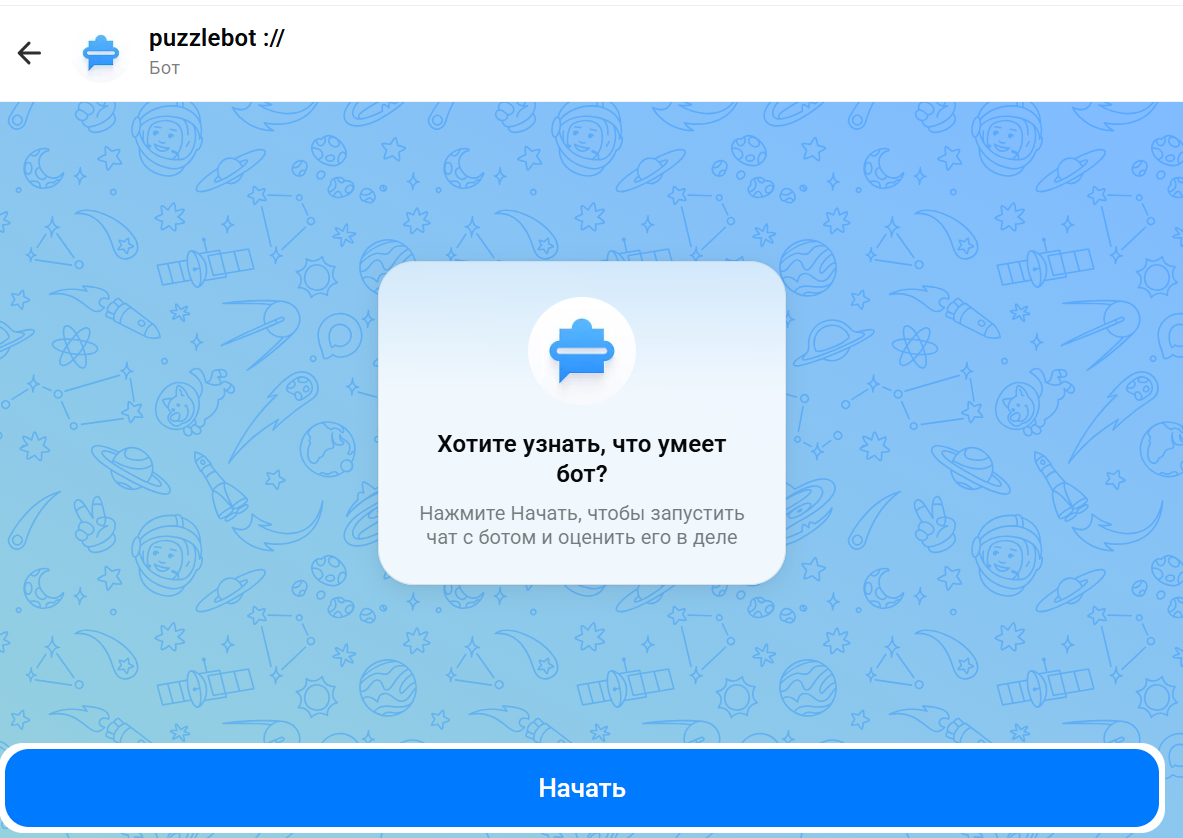Select the heading "Хотите узнать, что умеет бот?"

(x=582, y=459)
